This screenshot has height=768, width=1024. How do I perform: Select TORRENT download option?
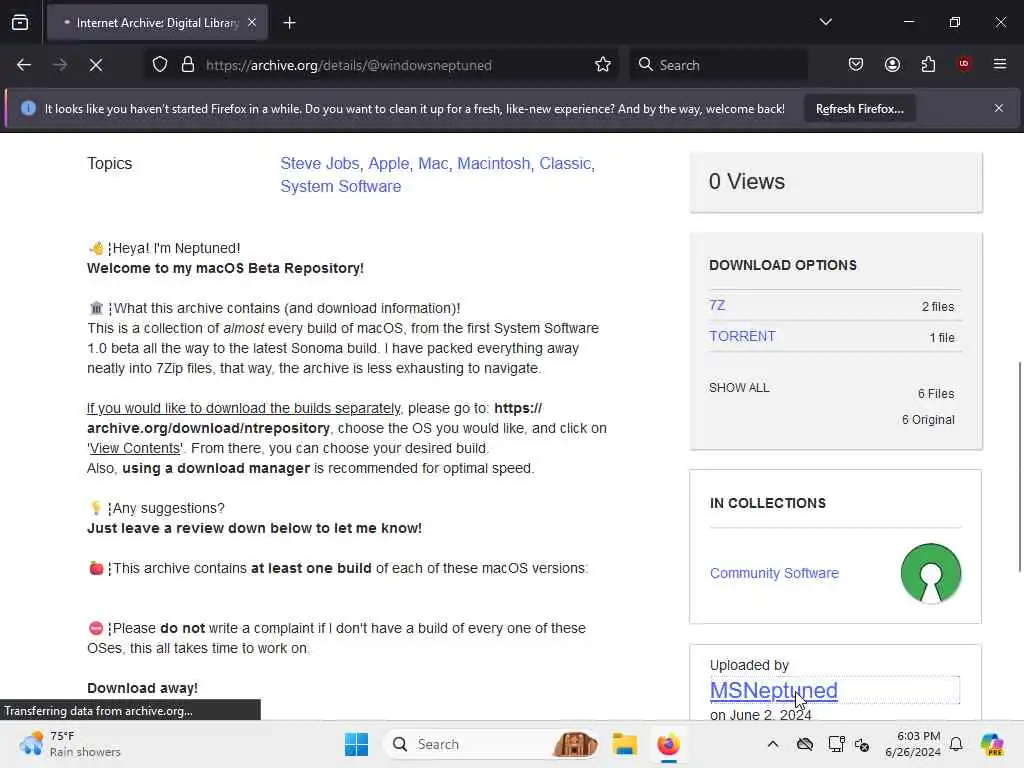(x=743, y=336)
